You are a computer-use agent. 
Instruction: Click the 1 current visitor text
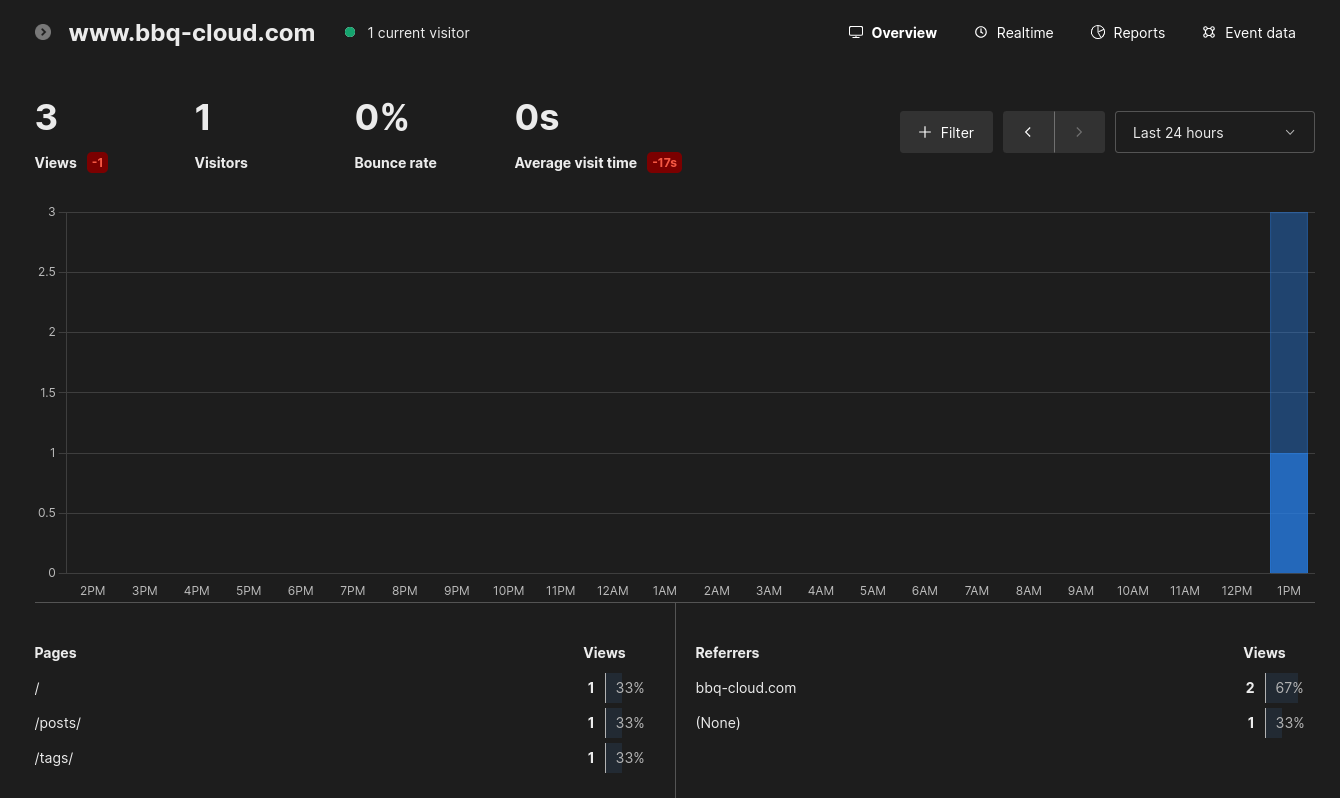click(x=418, y=33)
